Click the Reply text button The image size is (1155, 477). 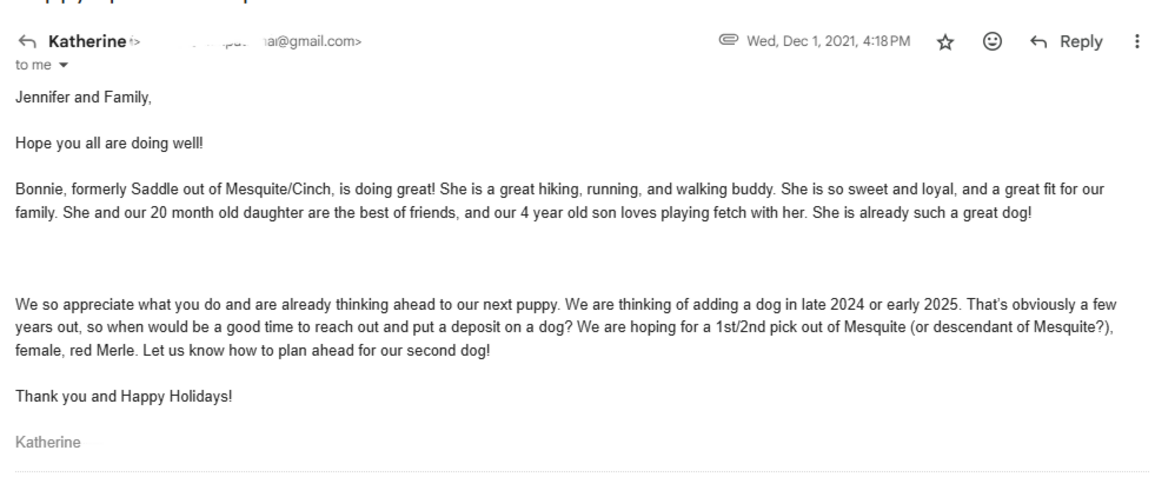point(1081,42)
